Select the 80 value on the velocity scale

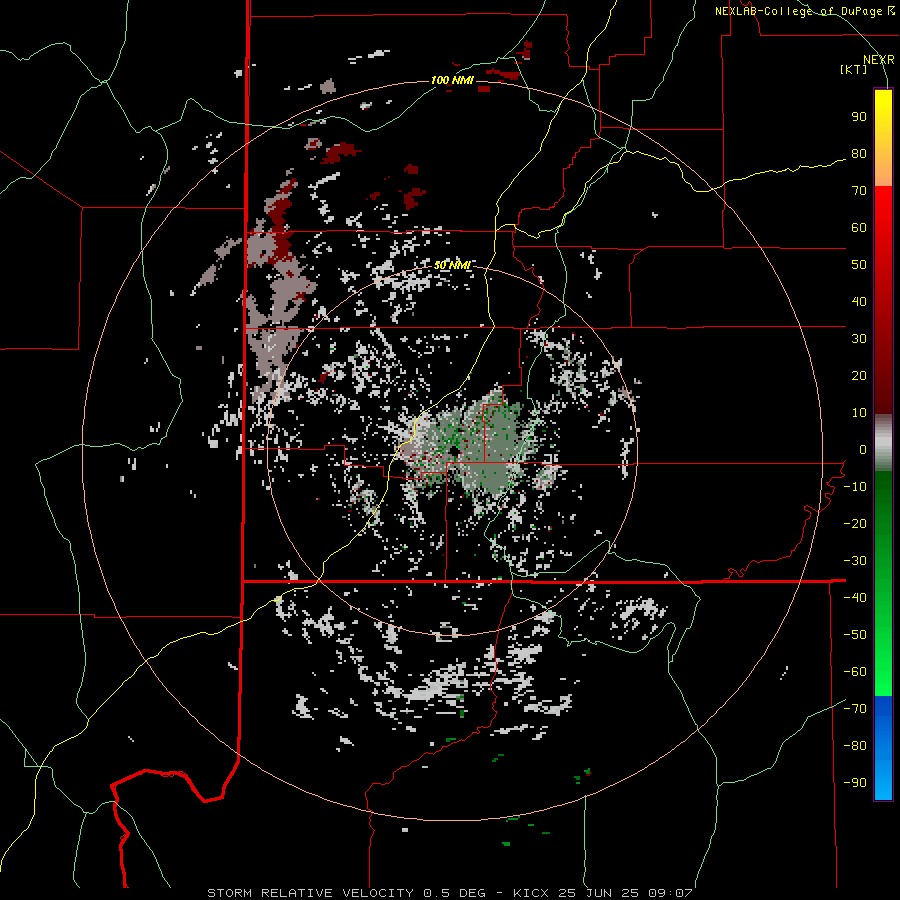859,154
